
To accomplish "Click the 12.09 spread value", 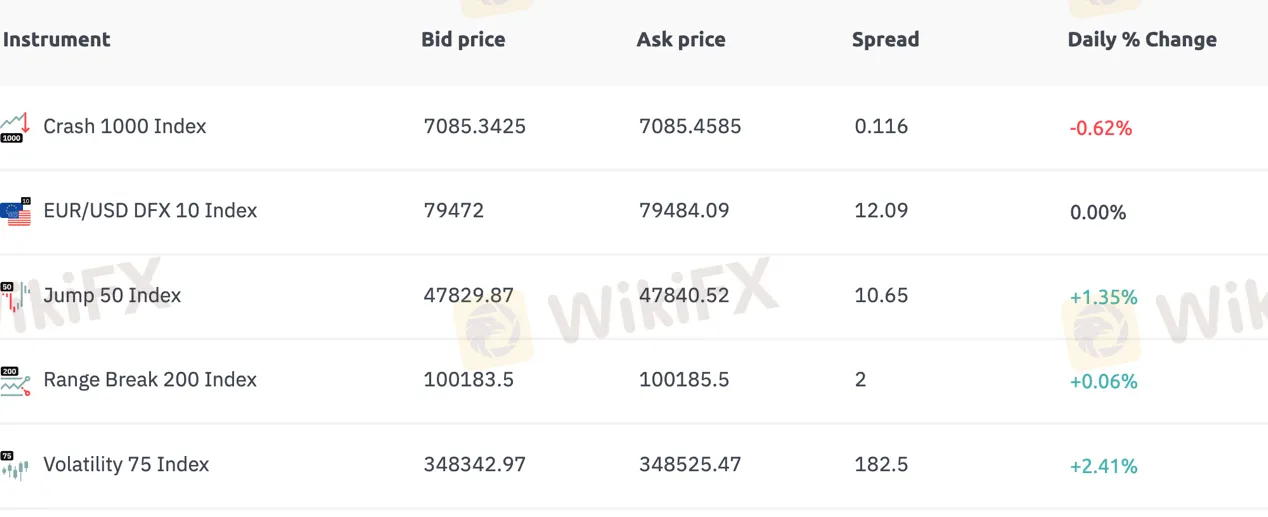I will [x=882, y=211].
